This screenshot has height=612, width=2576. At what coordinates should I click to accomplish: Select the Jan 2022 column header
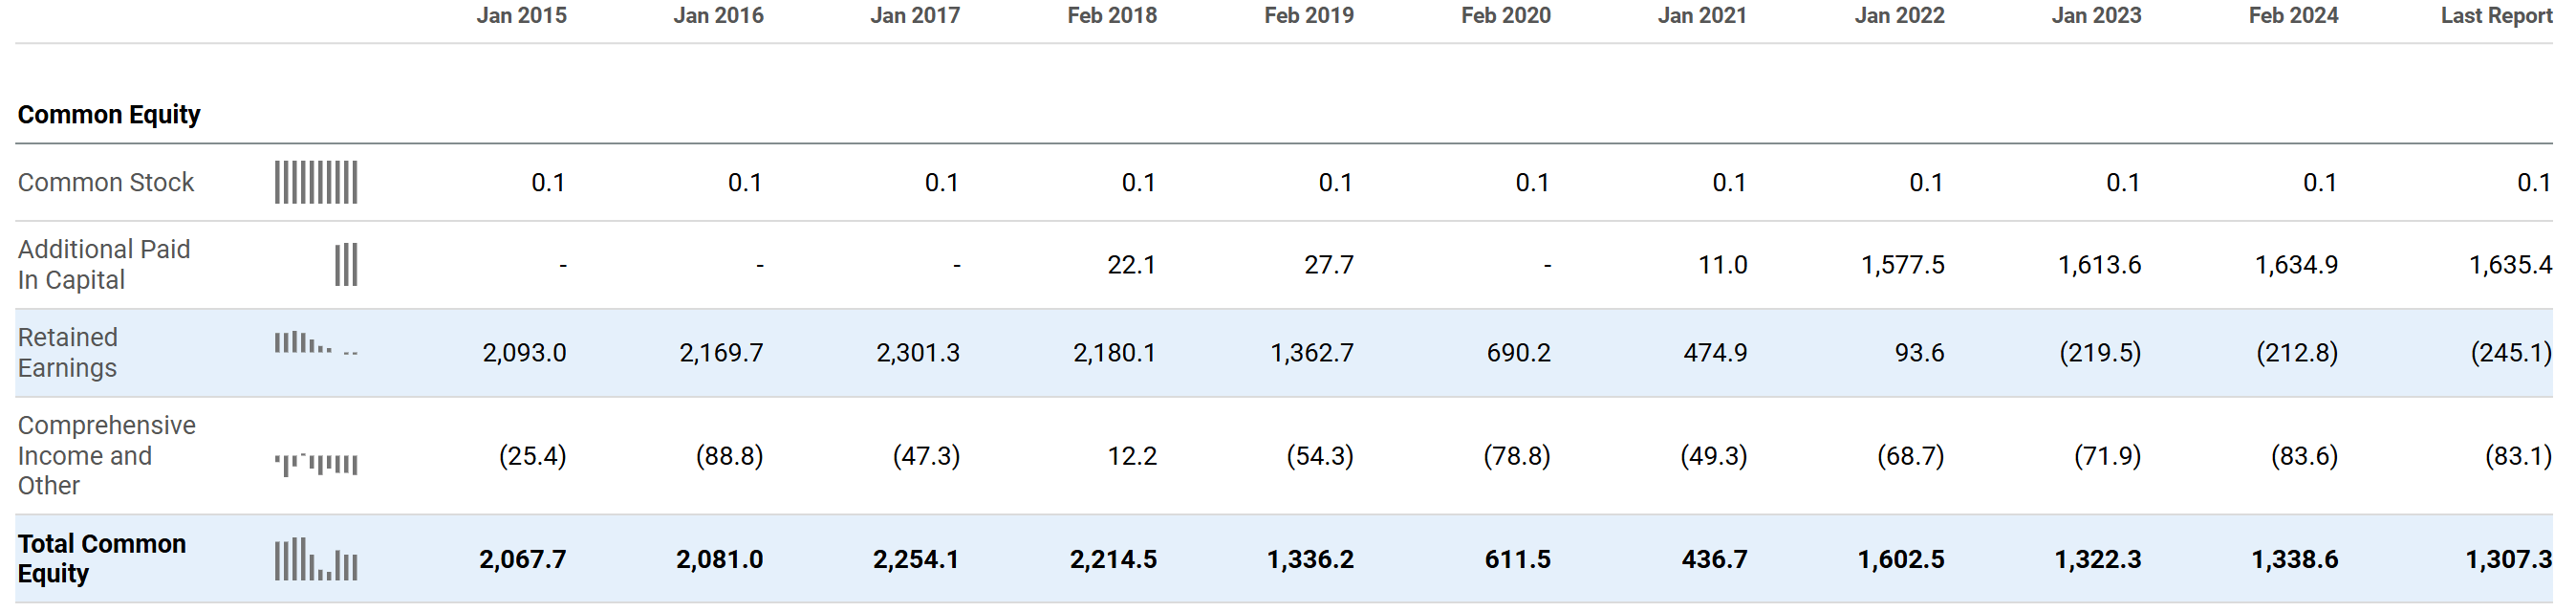(1899, 16)
